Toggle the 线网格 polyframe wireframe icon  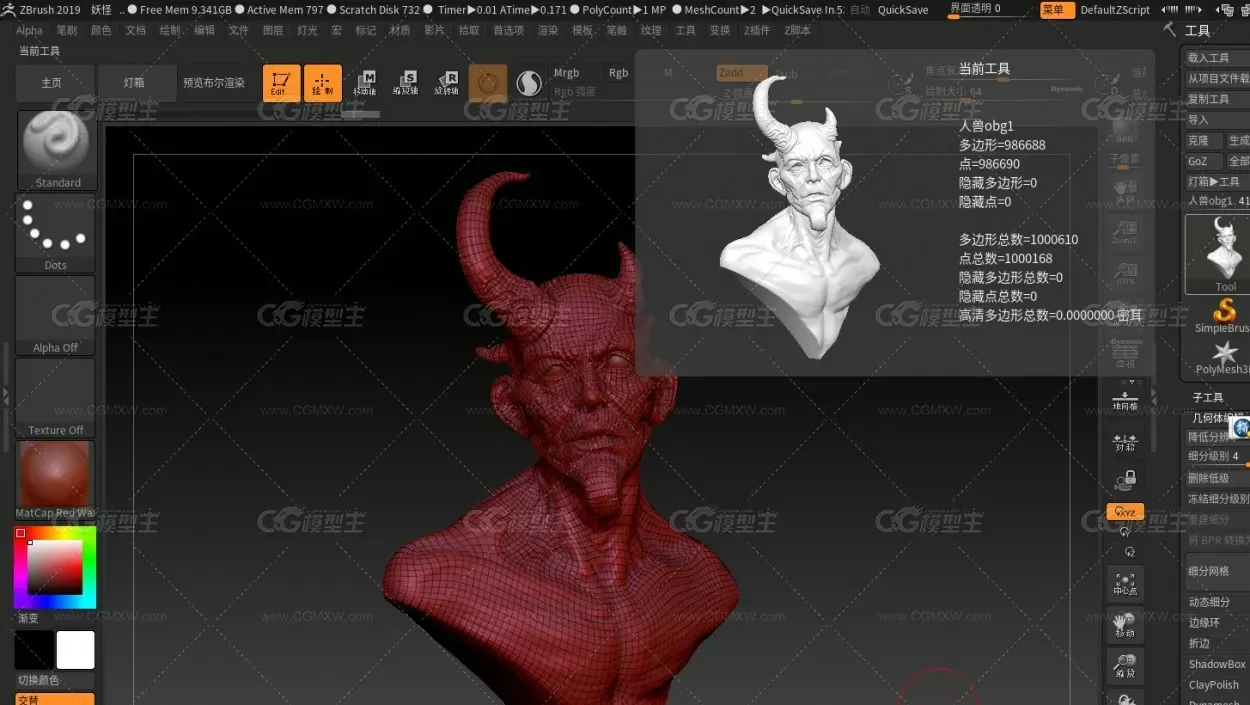point(1125,400)
